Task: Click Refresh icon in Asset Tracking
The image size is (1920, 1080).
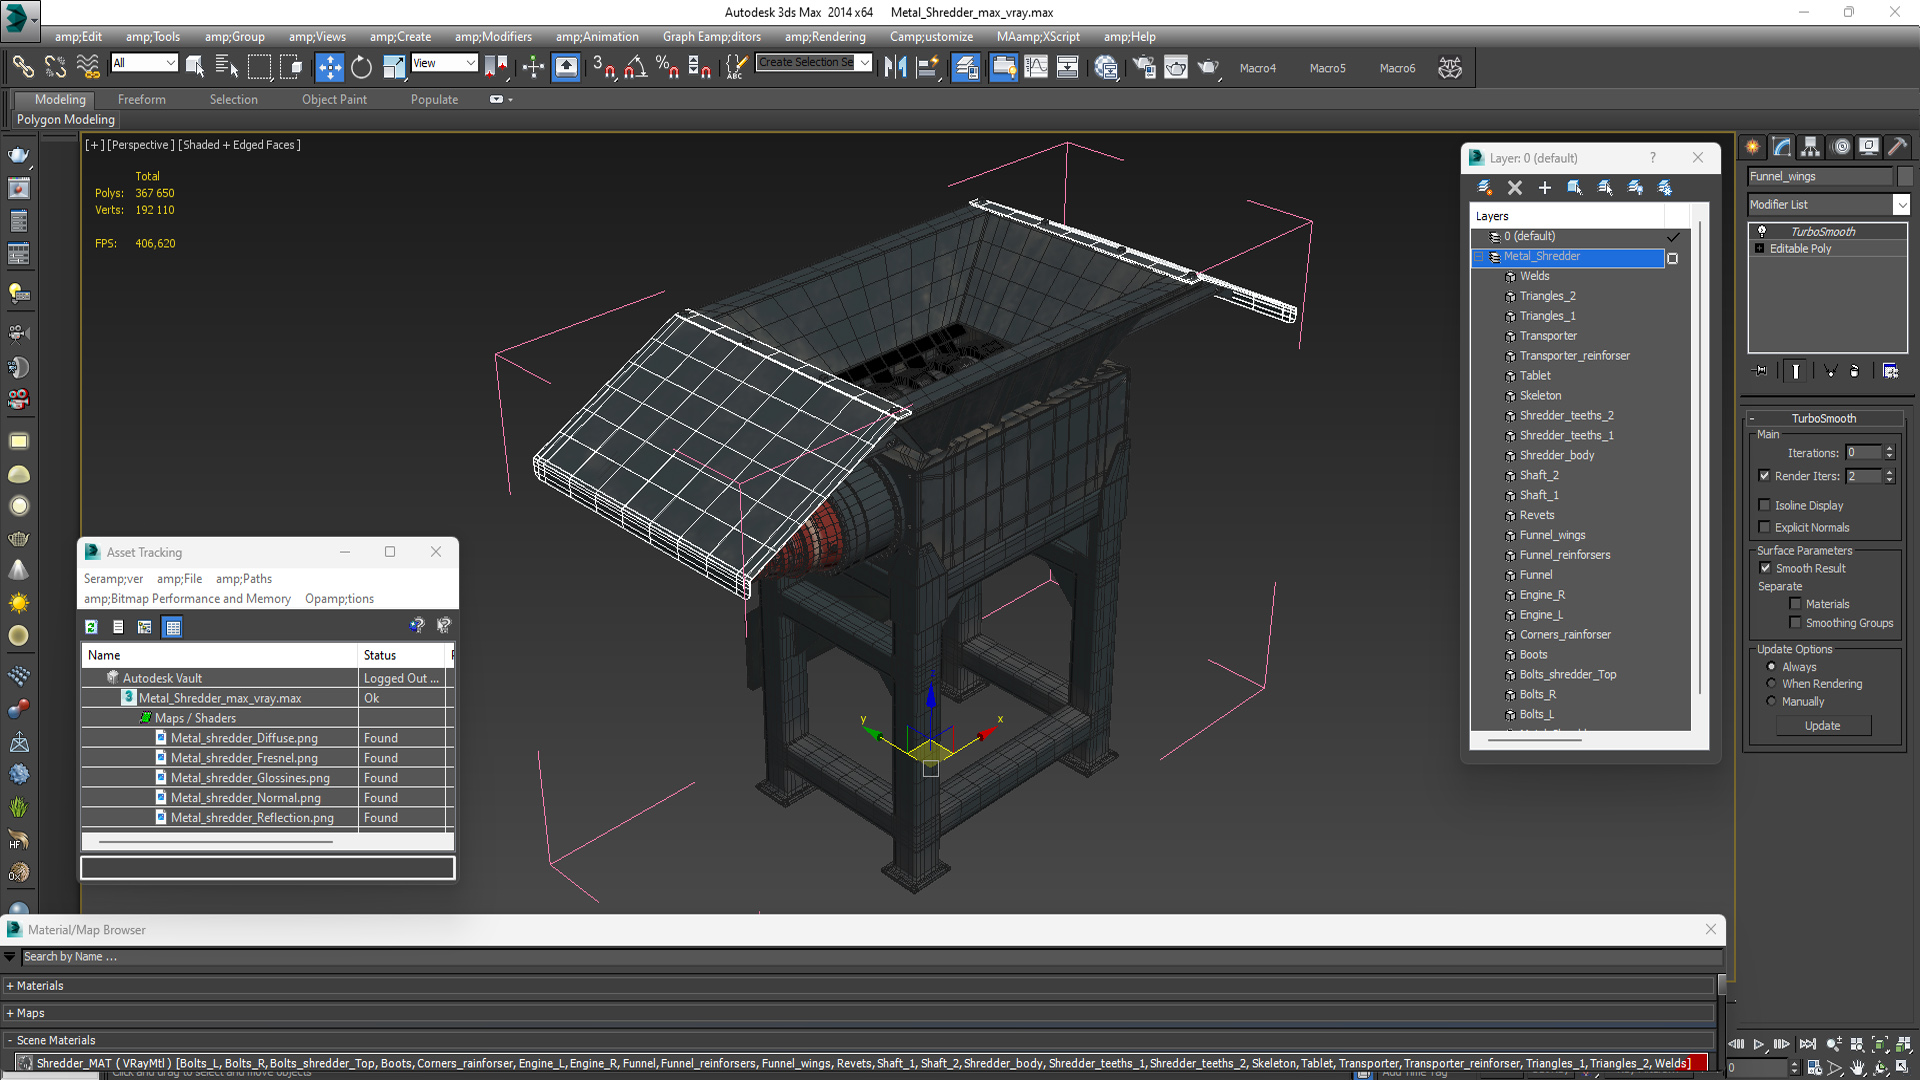Action: (x=91, y=627)
